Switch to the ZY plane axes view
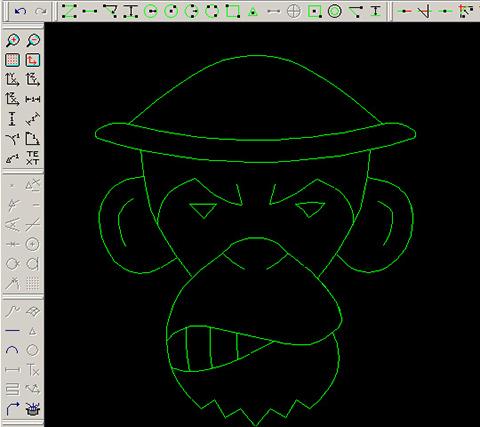This screenshot has height=427, width=480. pyautogui.click(x=33, y=80)
